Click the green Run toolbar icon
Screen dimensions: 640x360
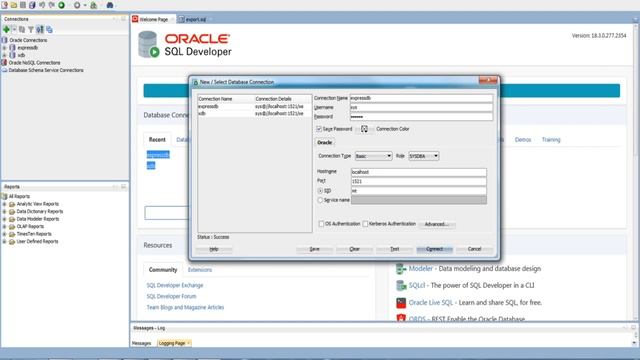62,5
